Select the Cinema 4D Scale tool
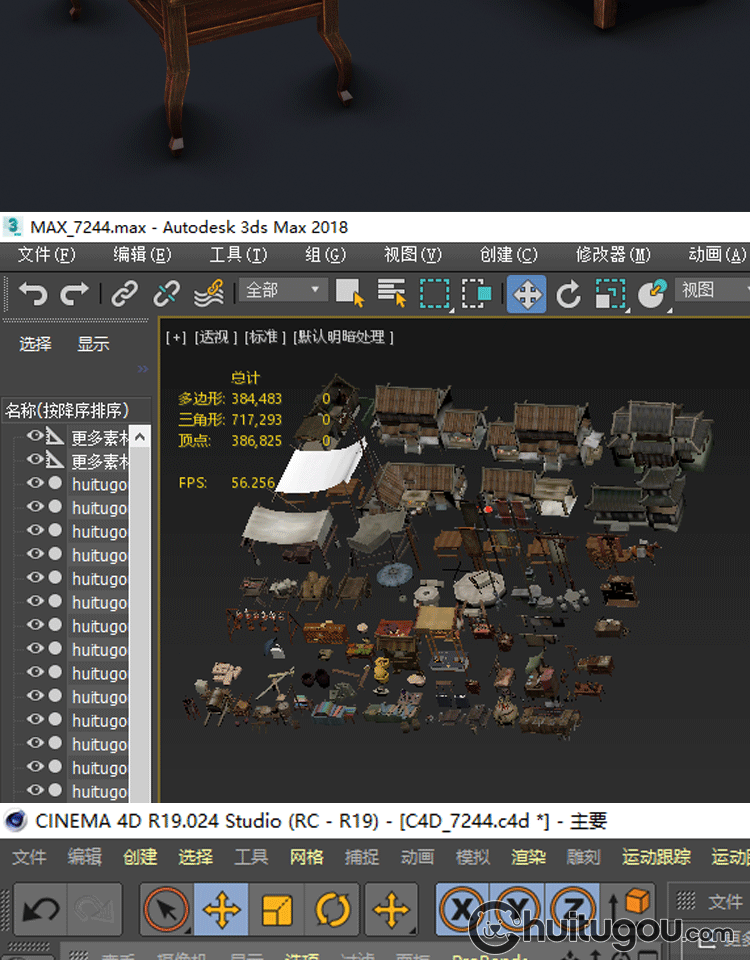Viewport: 750px width, 960px height. click(x=276, y=910)
